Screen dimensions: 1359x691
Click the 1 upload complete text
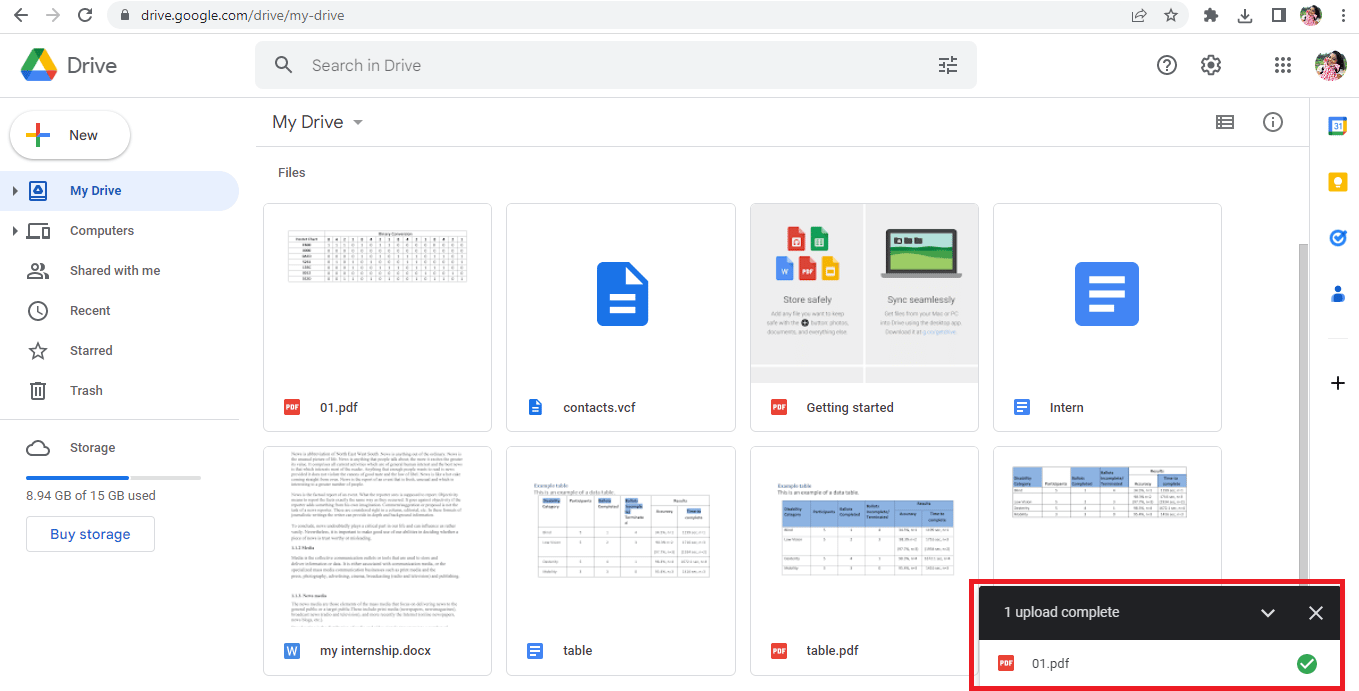[1062, 612]
